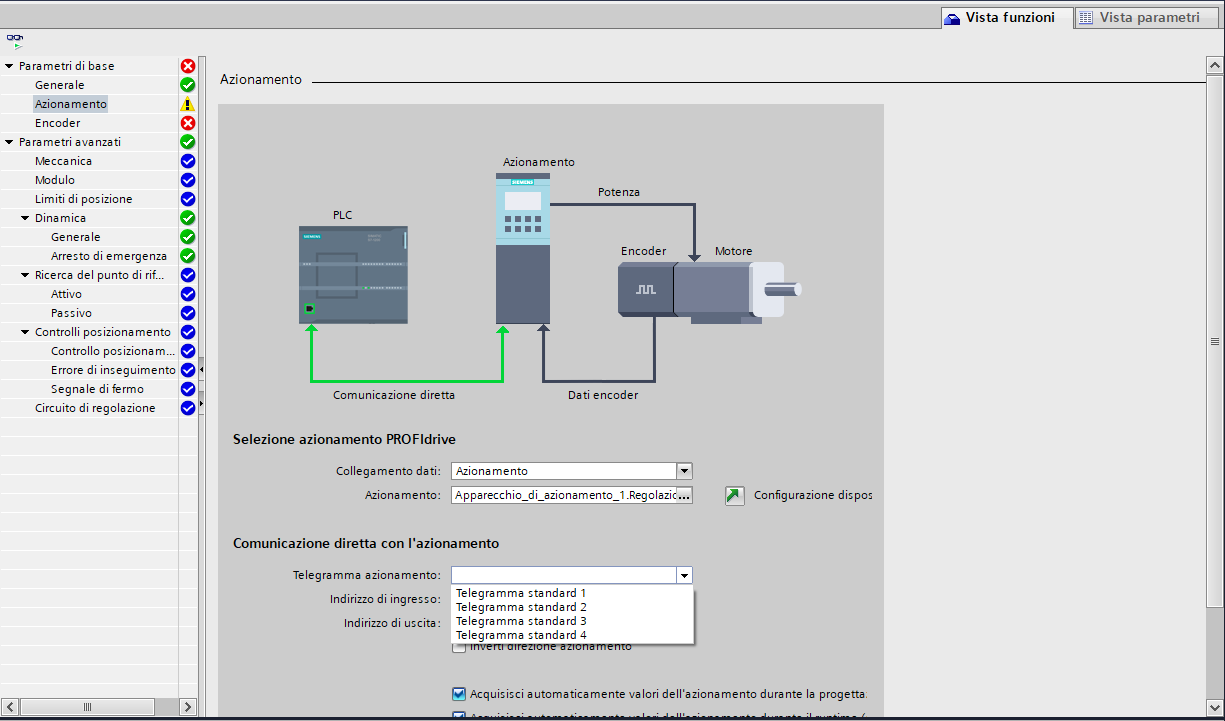Open Configurazione dispositivo link
The image size is (1225, 721).
pos(812,495)
